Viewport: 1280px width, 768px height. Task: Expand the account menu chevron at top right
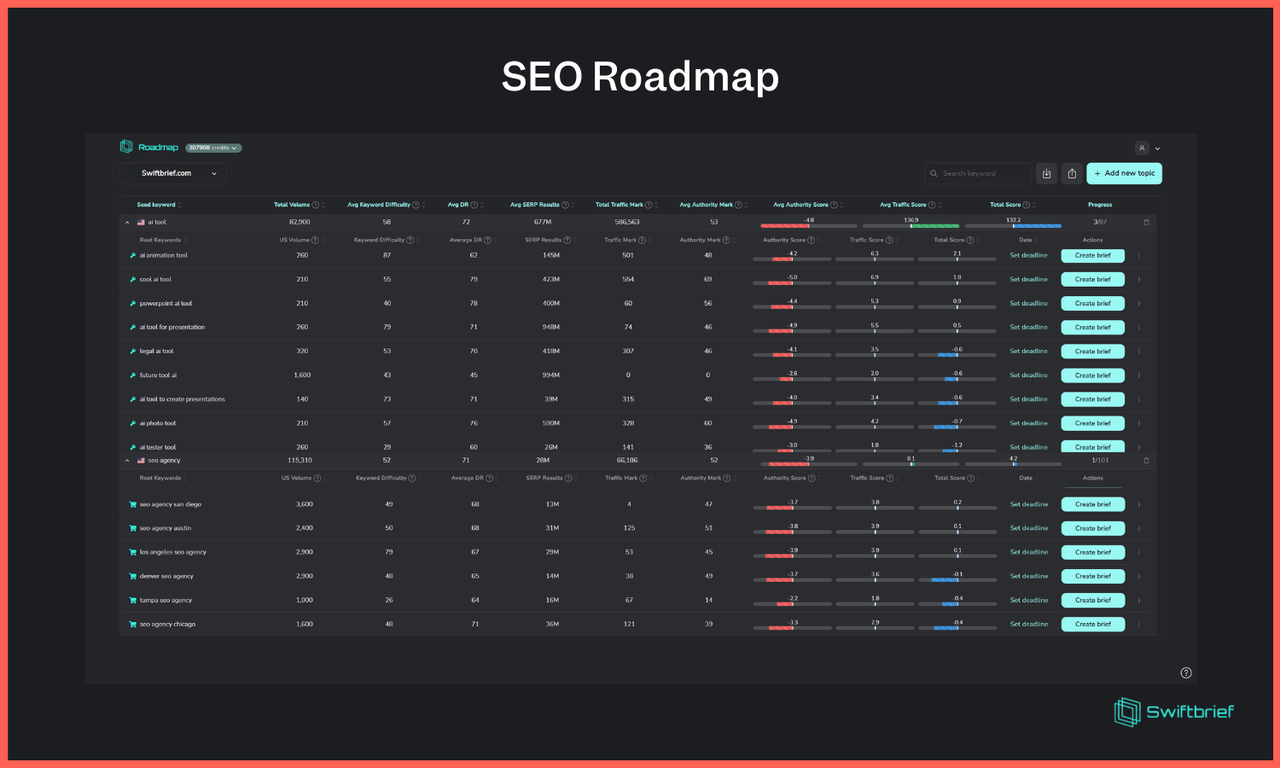pyautogui.click(x=1158, y=148)
